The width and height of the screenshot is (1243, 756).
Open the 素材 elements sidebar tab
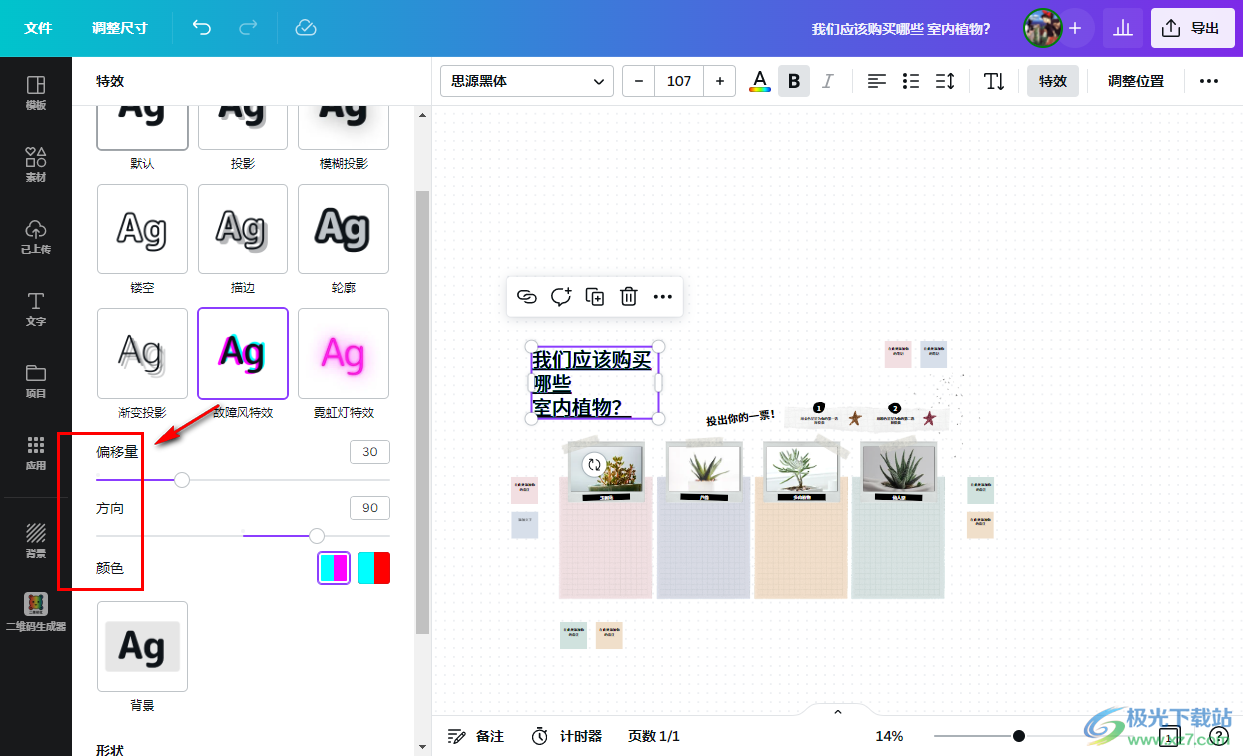coord(36,165)
